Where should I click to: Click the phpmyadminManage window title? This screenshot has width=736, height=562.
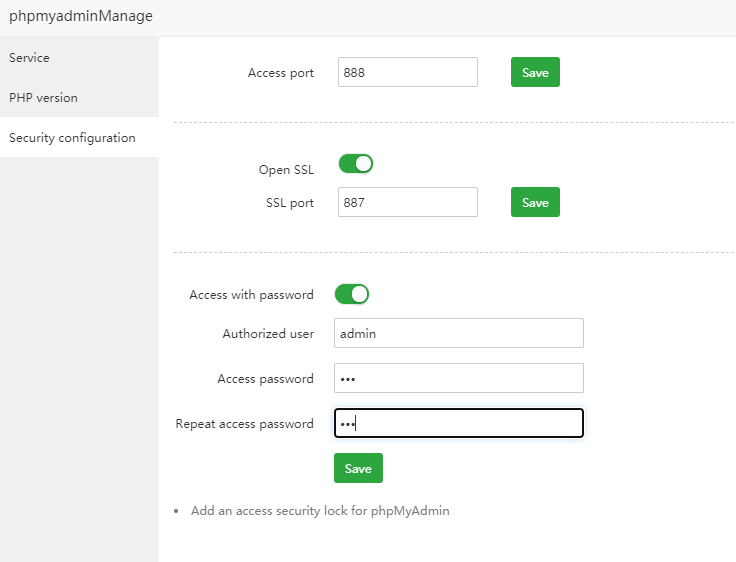click(x=81, y=16)
